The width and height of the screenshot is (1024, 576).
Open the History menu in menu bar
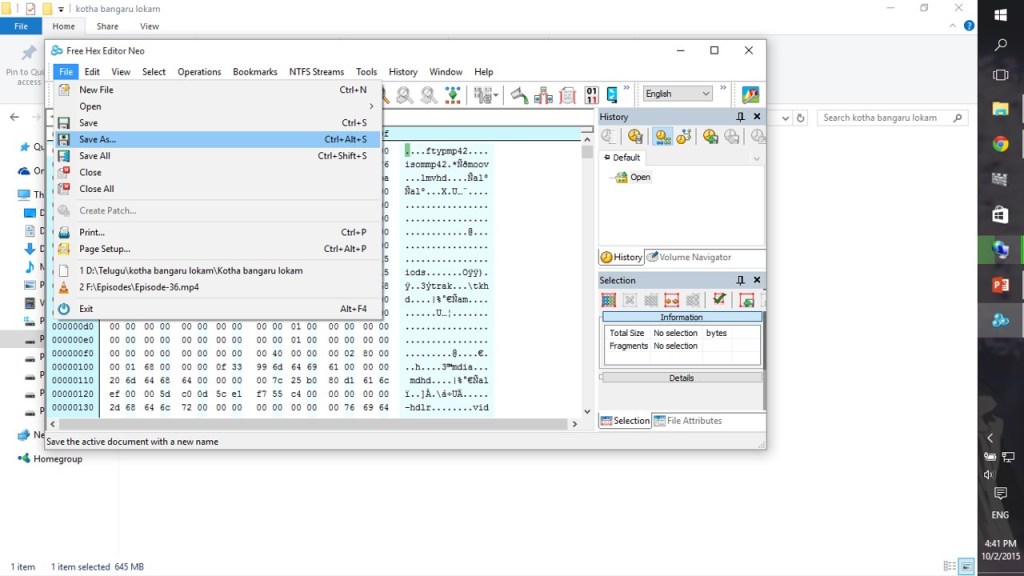[403, 72]
